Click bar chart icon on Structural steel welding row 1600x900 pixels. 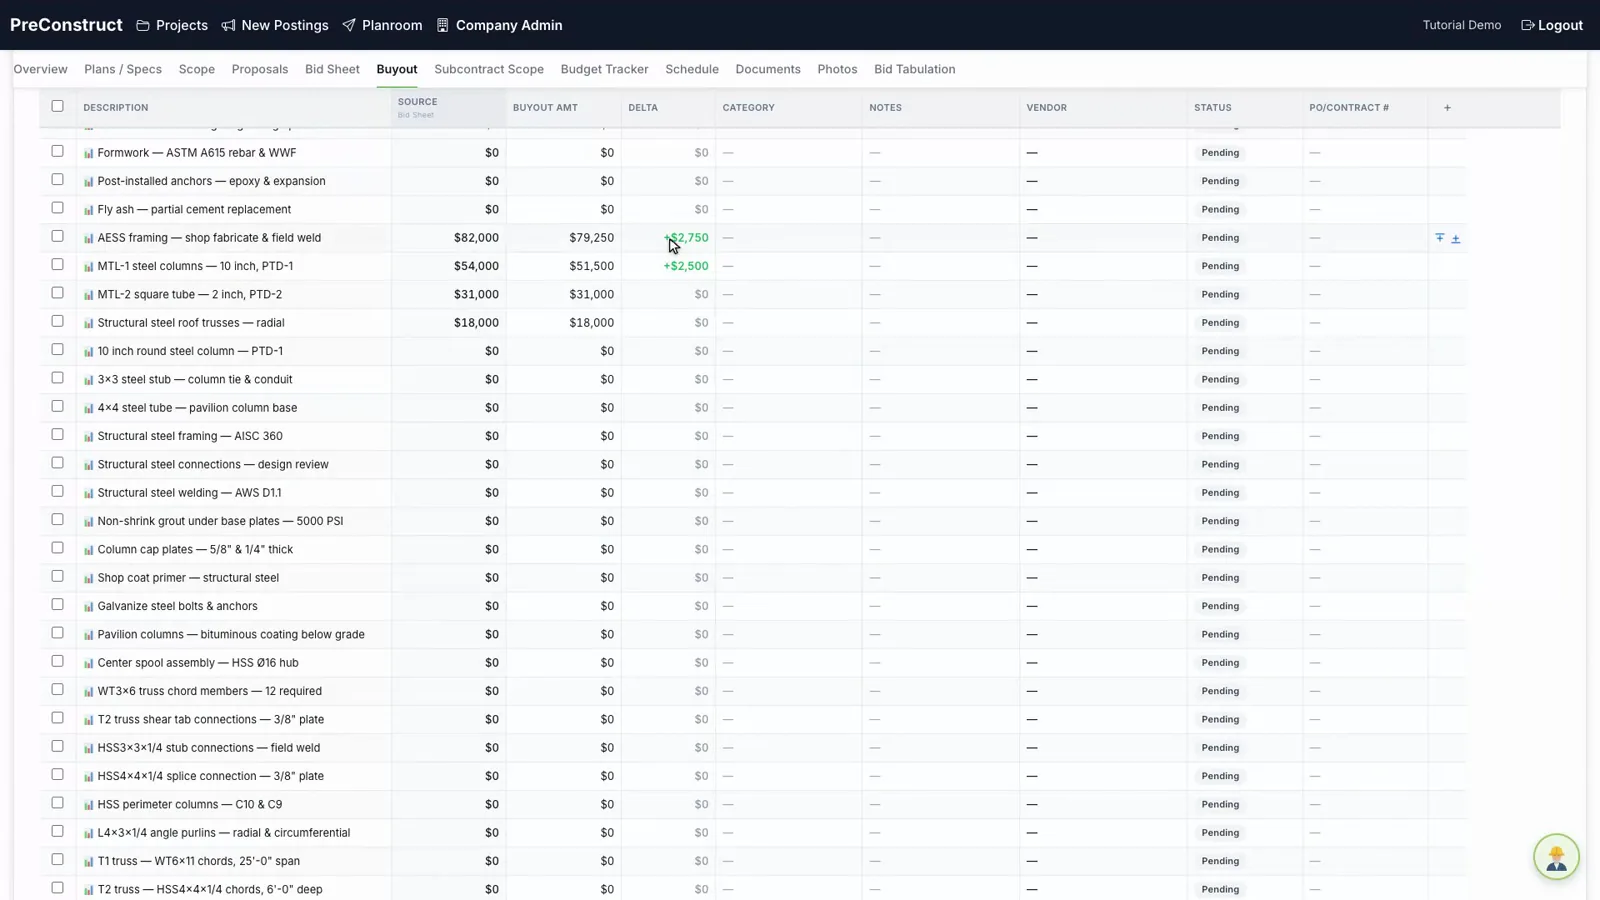[x=89, y=493]
